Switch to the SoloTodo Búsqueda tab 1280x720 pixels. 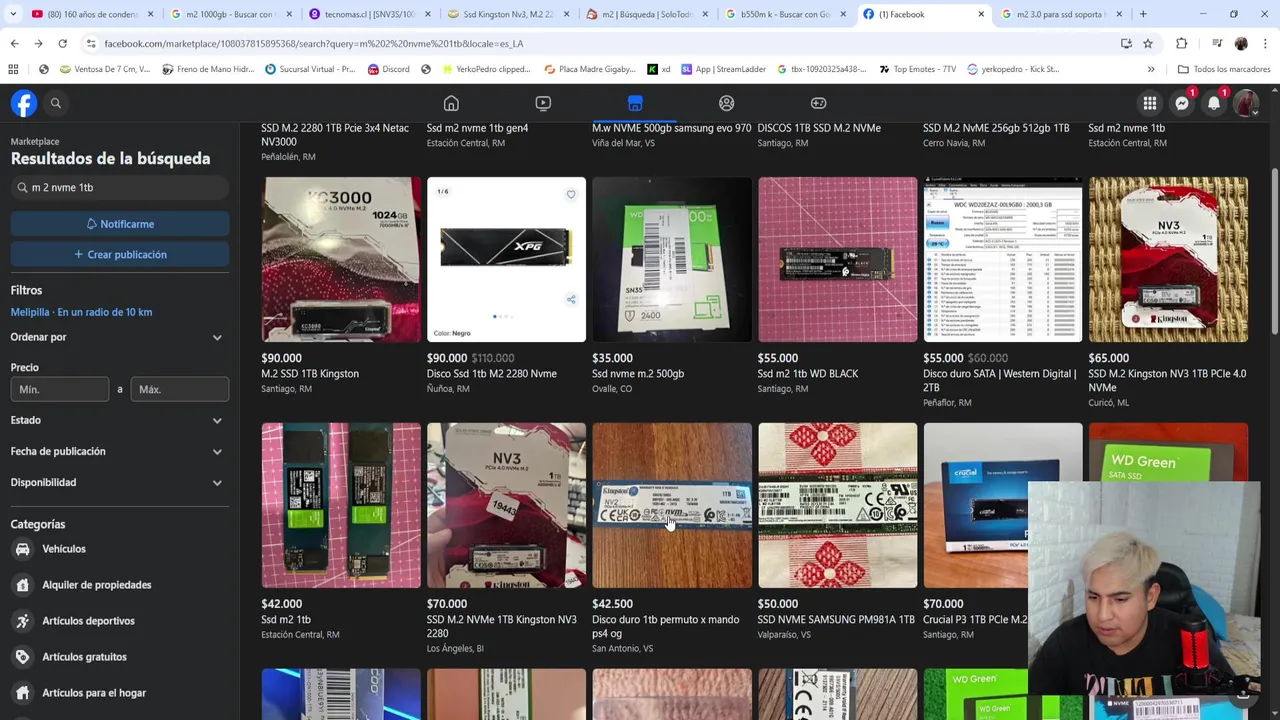coord(646,14)
